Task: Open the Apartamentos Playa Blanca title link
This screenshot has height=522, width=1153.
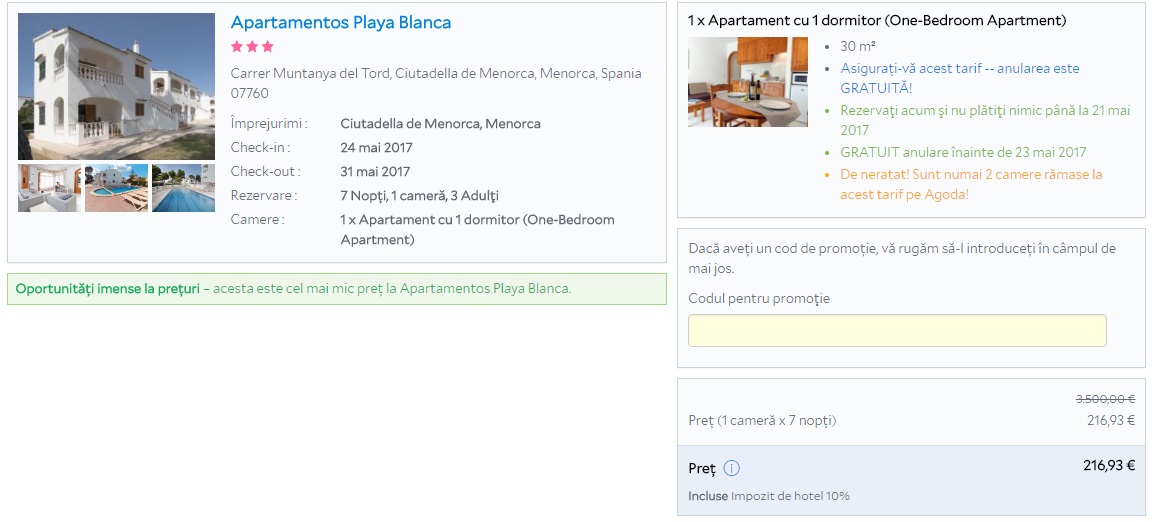Action: coord(340,22)
